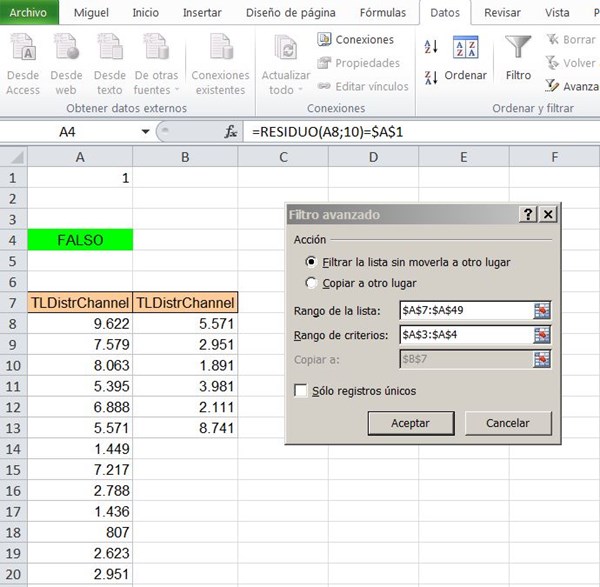Screen dimensions: 600x587
Task: Collapse dialog via Rango de la lista selector
Action: (542, 310)
